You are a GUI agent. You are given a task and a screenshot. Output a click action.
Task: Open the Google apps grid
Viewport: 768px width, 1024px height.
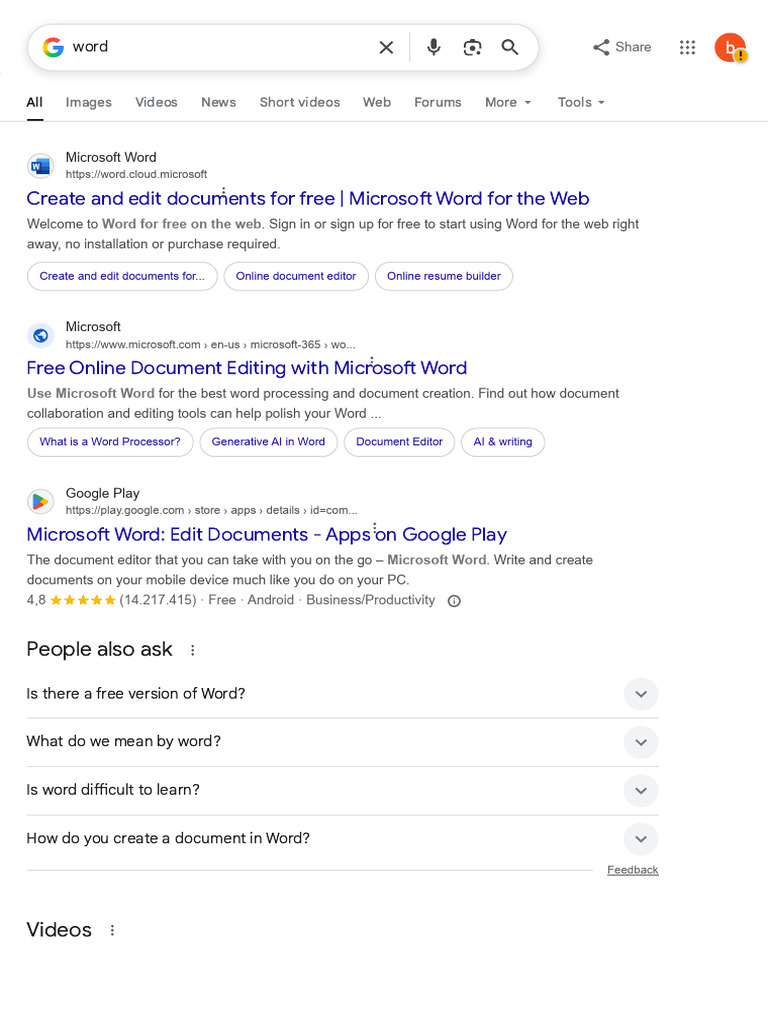point(687,47)
